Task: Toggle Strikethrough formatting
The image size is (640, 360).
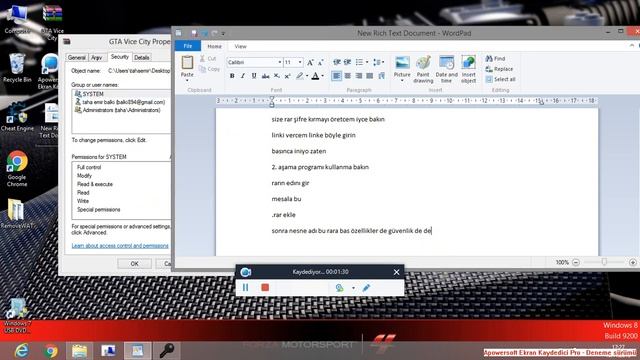Action: coord(265,76)
